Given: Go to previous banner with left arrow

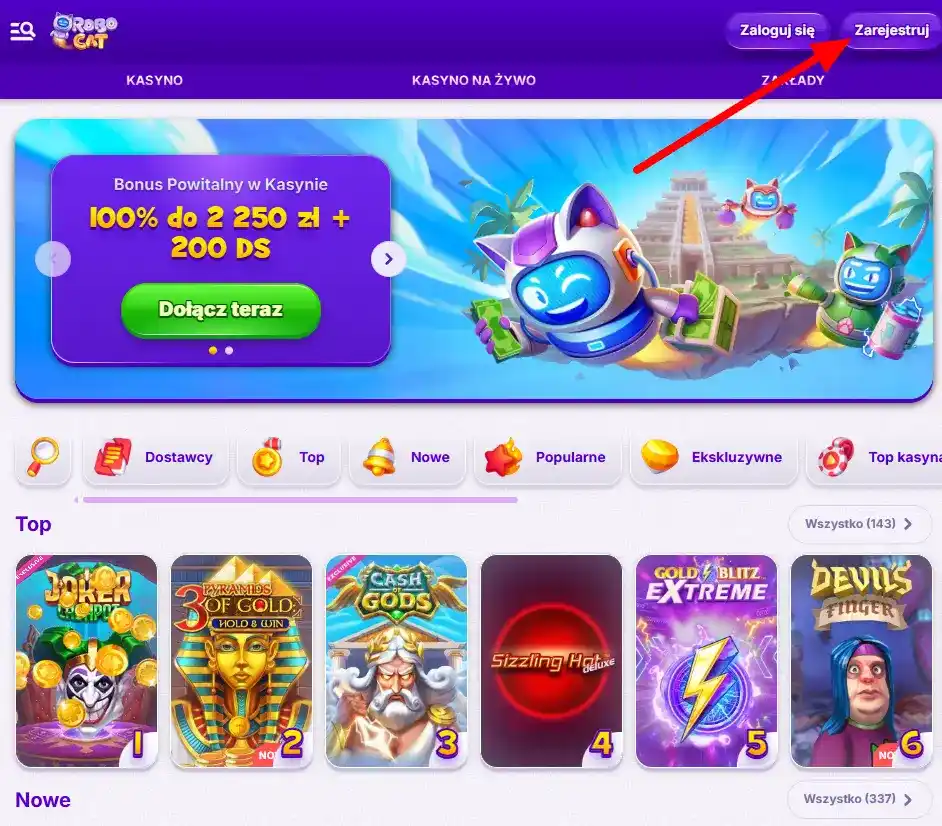Looking at the screenshot, I should [x=53, y=259].
